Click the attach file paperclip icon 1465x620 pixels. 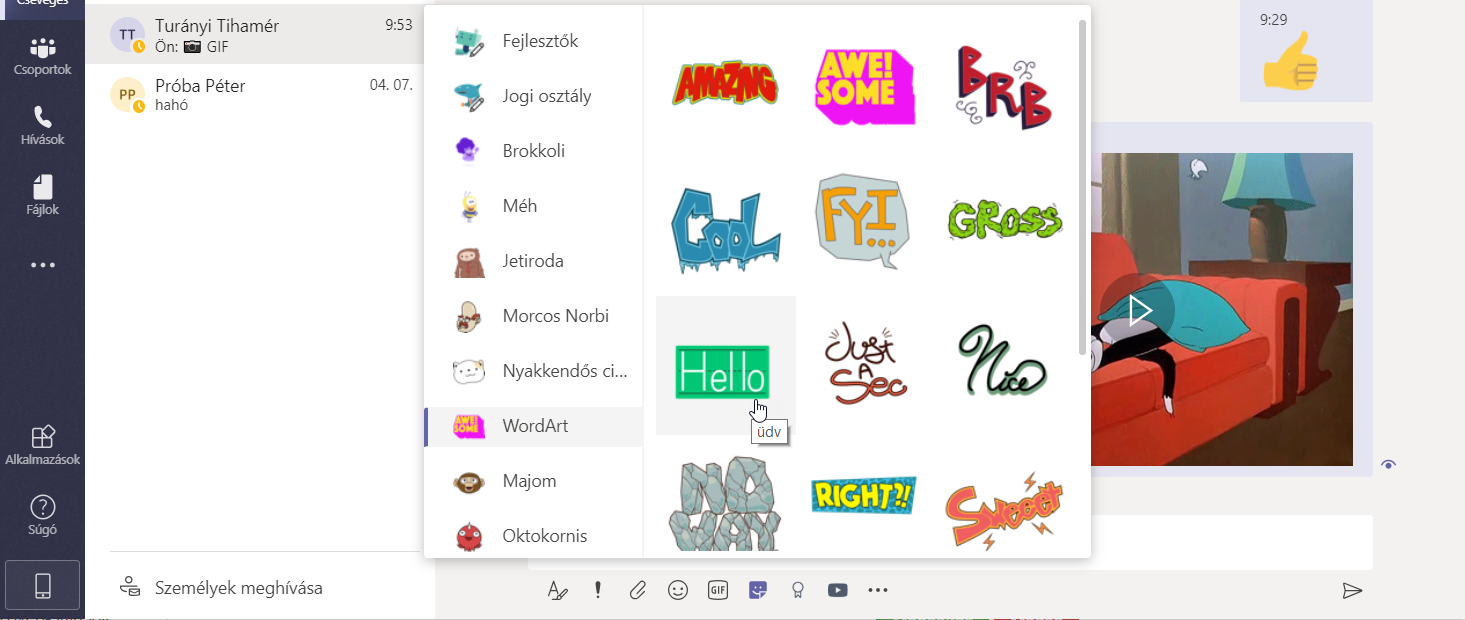tap(637, 590)
